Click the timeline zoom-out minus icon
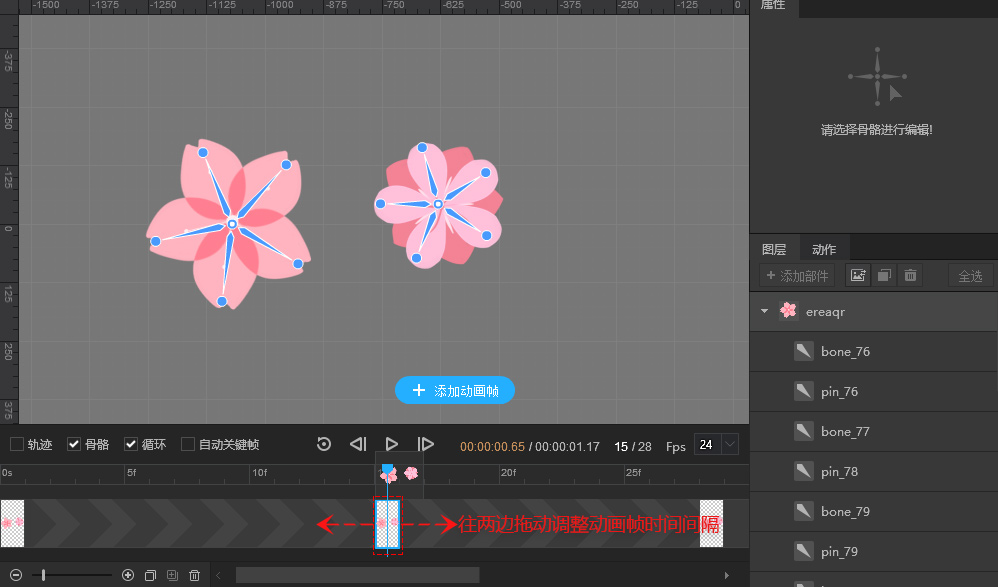Screen dimensions: 998x587 pos(16,575)
